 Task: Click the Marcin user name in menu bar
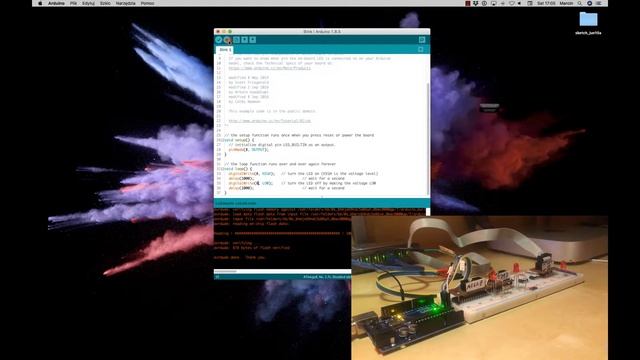tap(566, 3)
